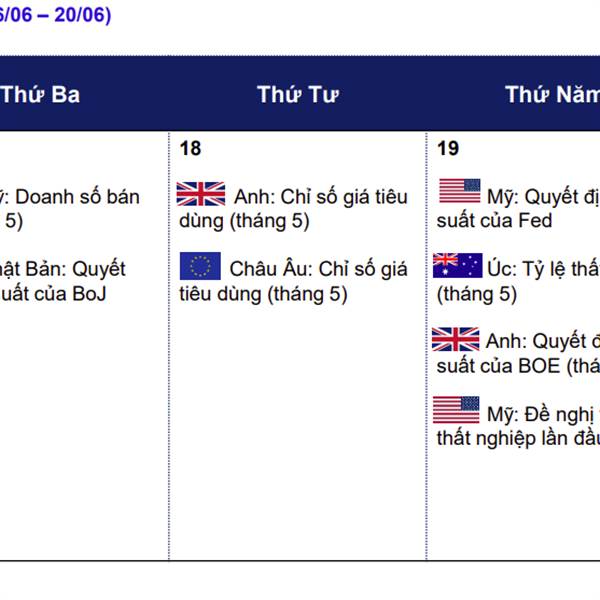
Task: Select the Thứ Ba column header
Action: tap(40, 95)
